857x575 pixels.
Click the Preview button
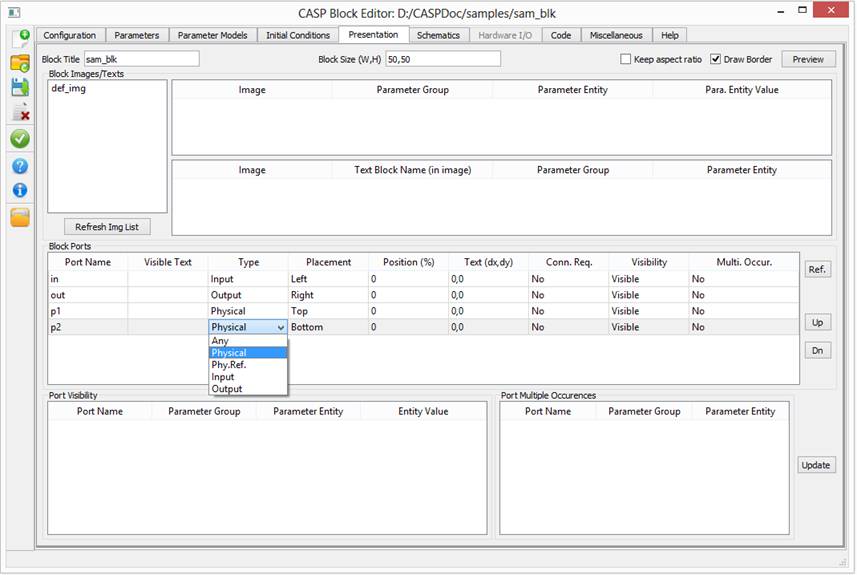pos(808,59)
